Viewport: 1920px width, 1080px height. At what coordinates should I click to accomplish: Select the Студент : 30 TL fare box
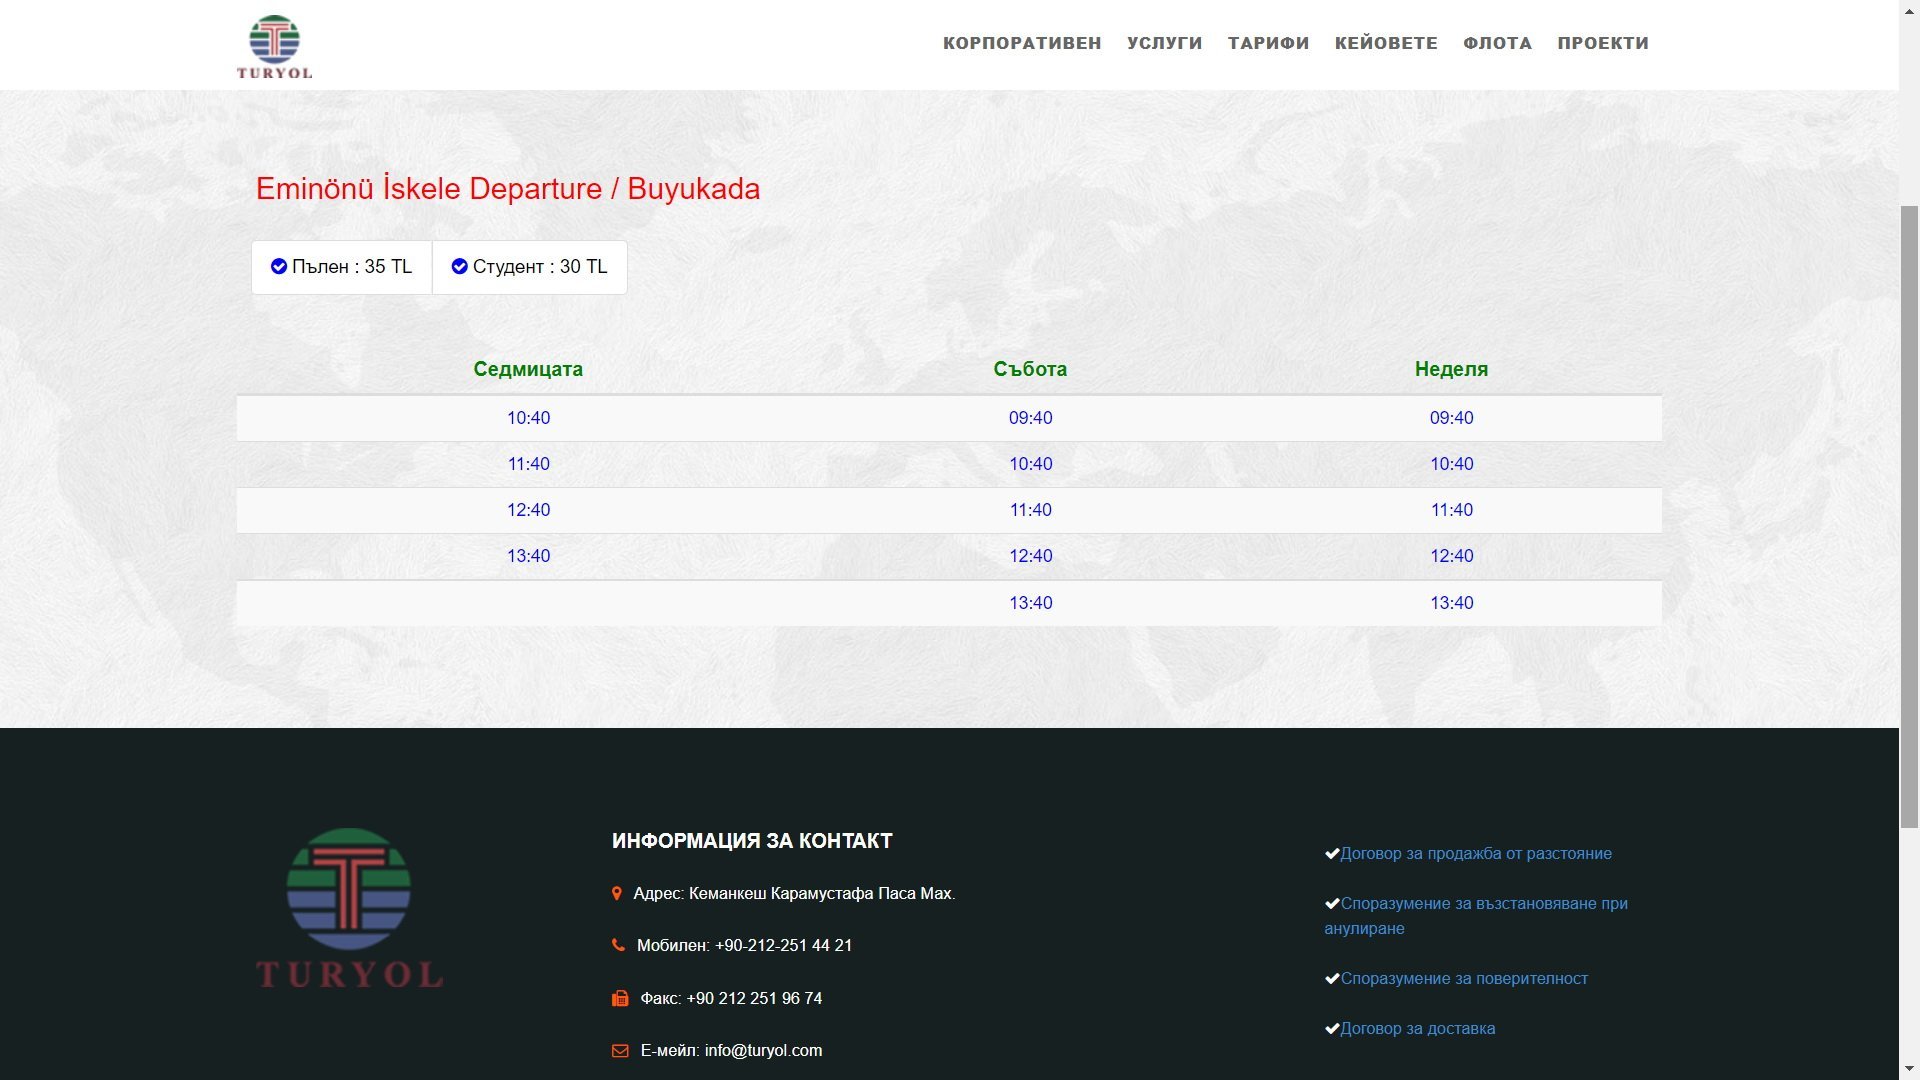click(530, 267)
